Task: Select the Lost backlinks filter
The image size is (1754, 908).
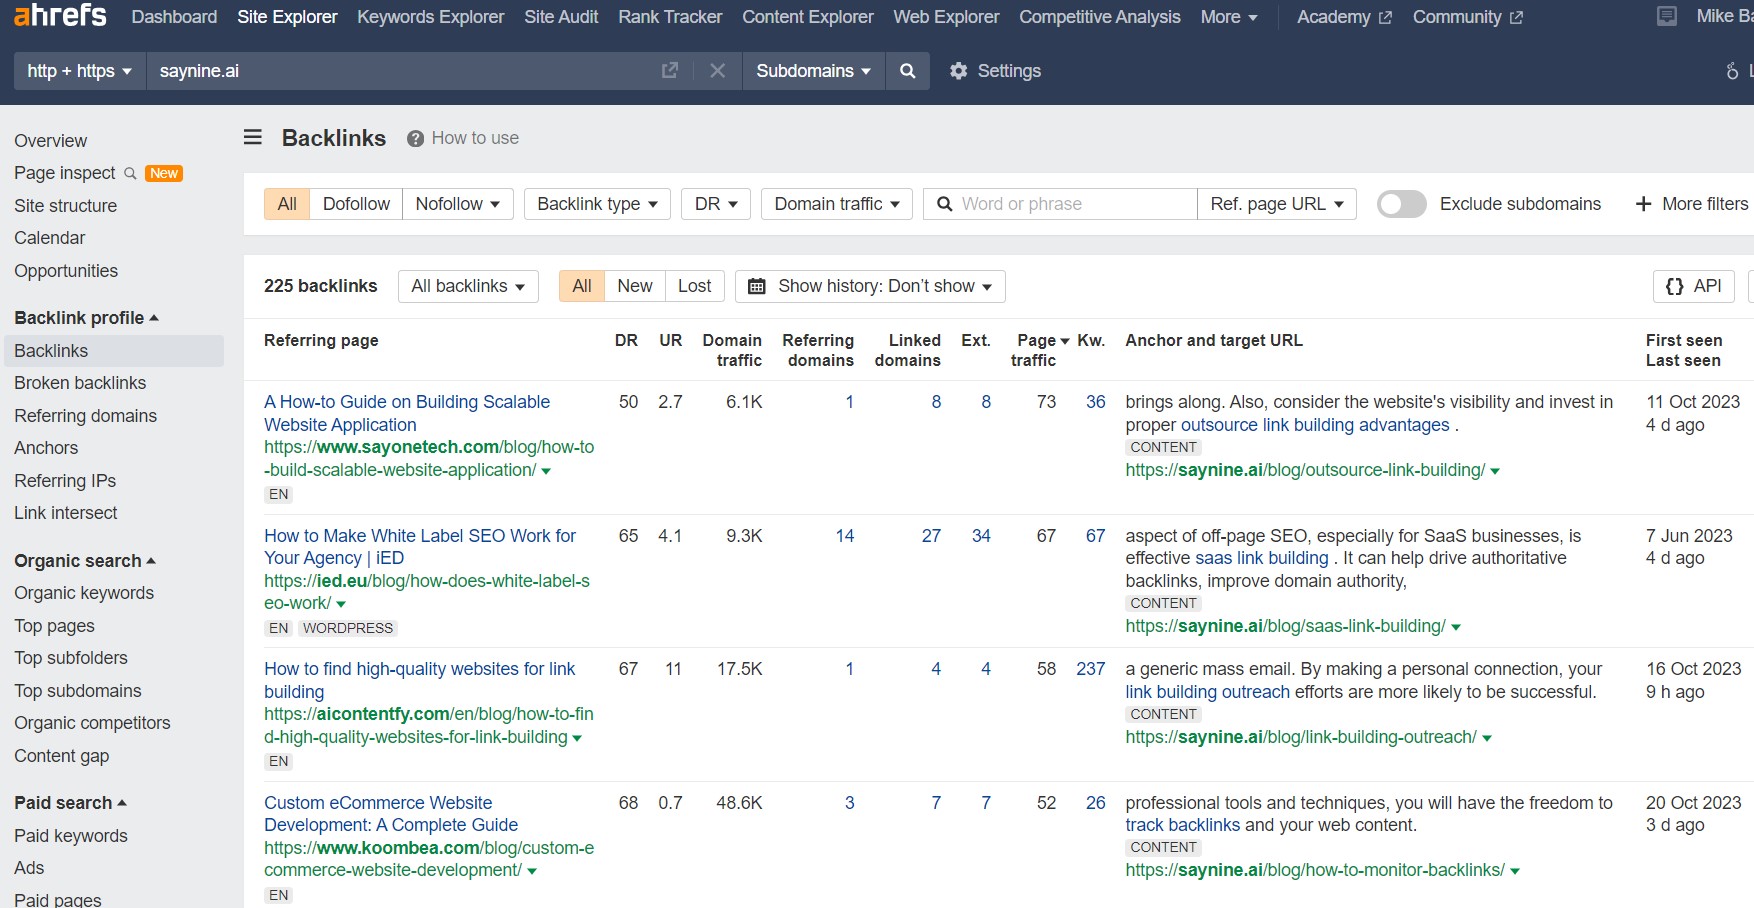Action: tap(694, 286)
